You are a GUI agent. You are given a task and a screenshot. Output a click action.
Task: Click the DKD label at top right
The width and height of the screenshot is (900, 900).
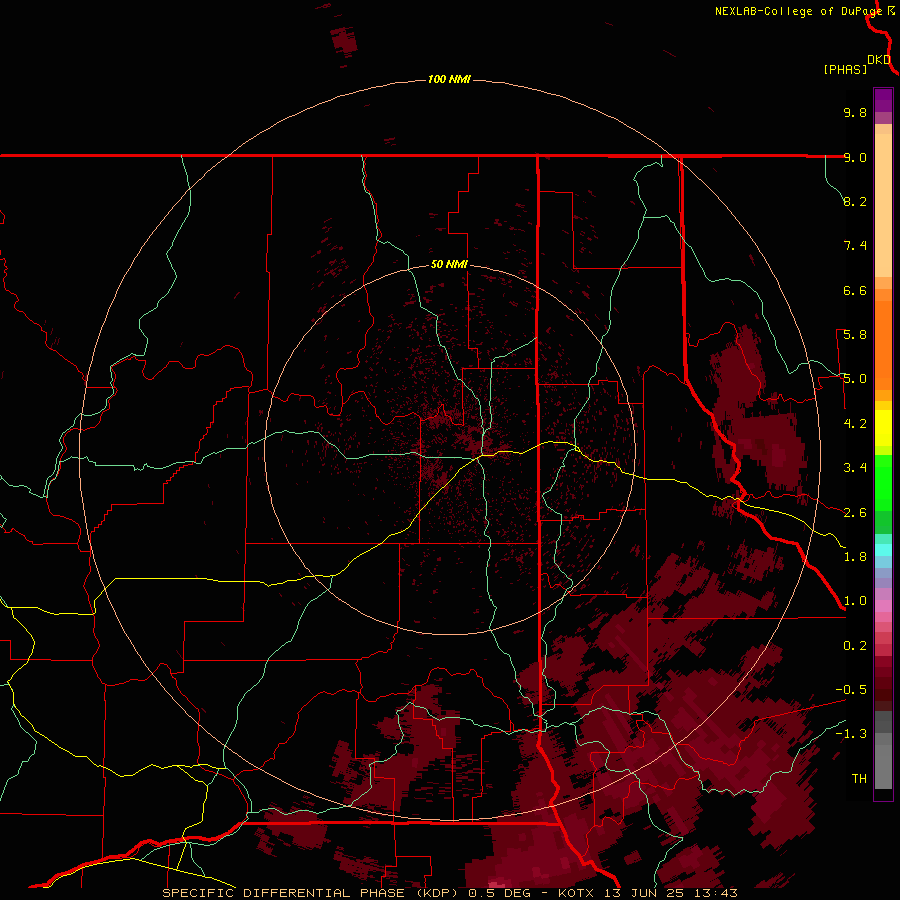(879, 60)
